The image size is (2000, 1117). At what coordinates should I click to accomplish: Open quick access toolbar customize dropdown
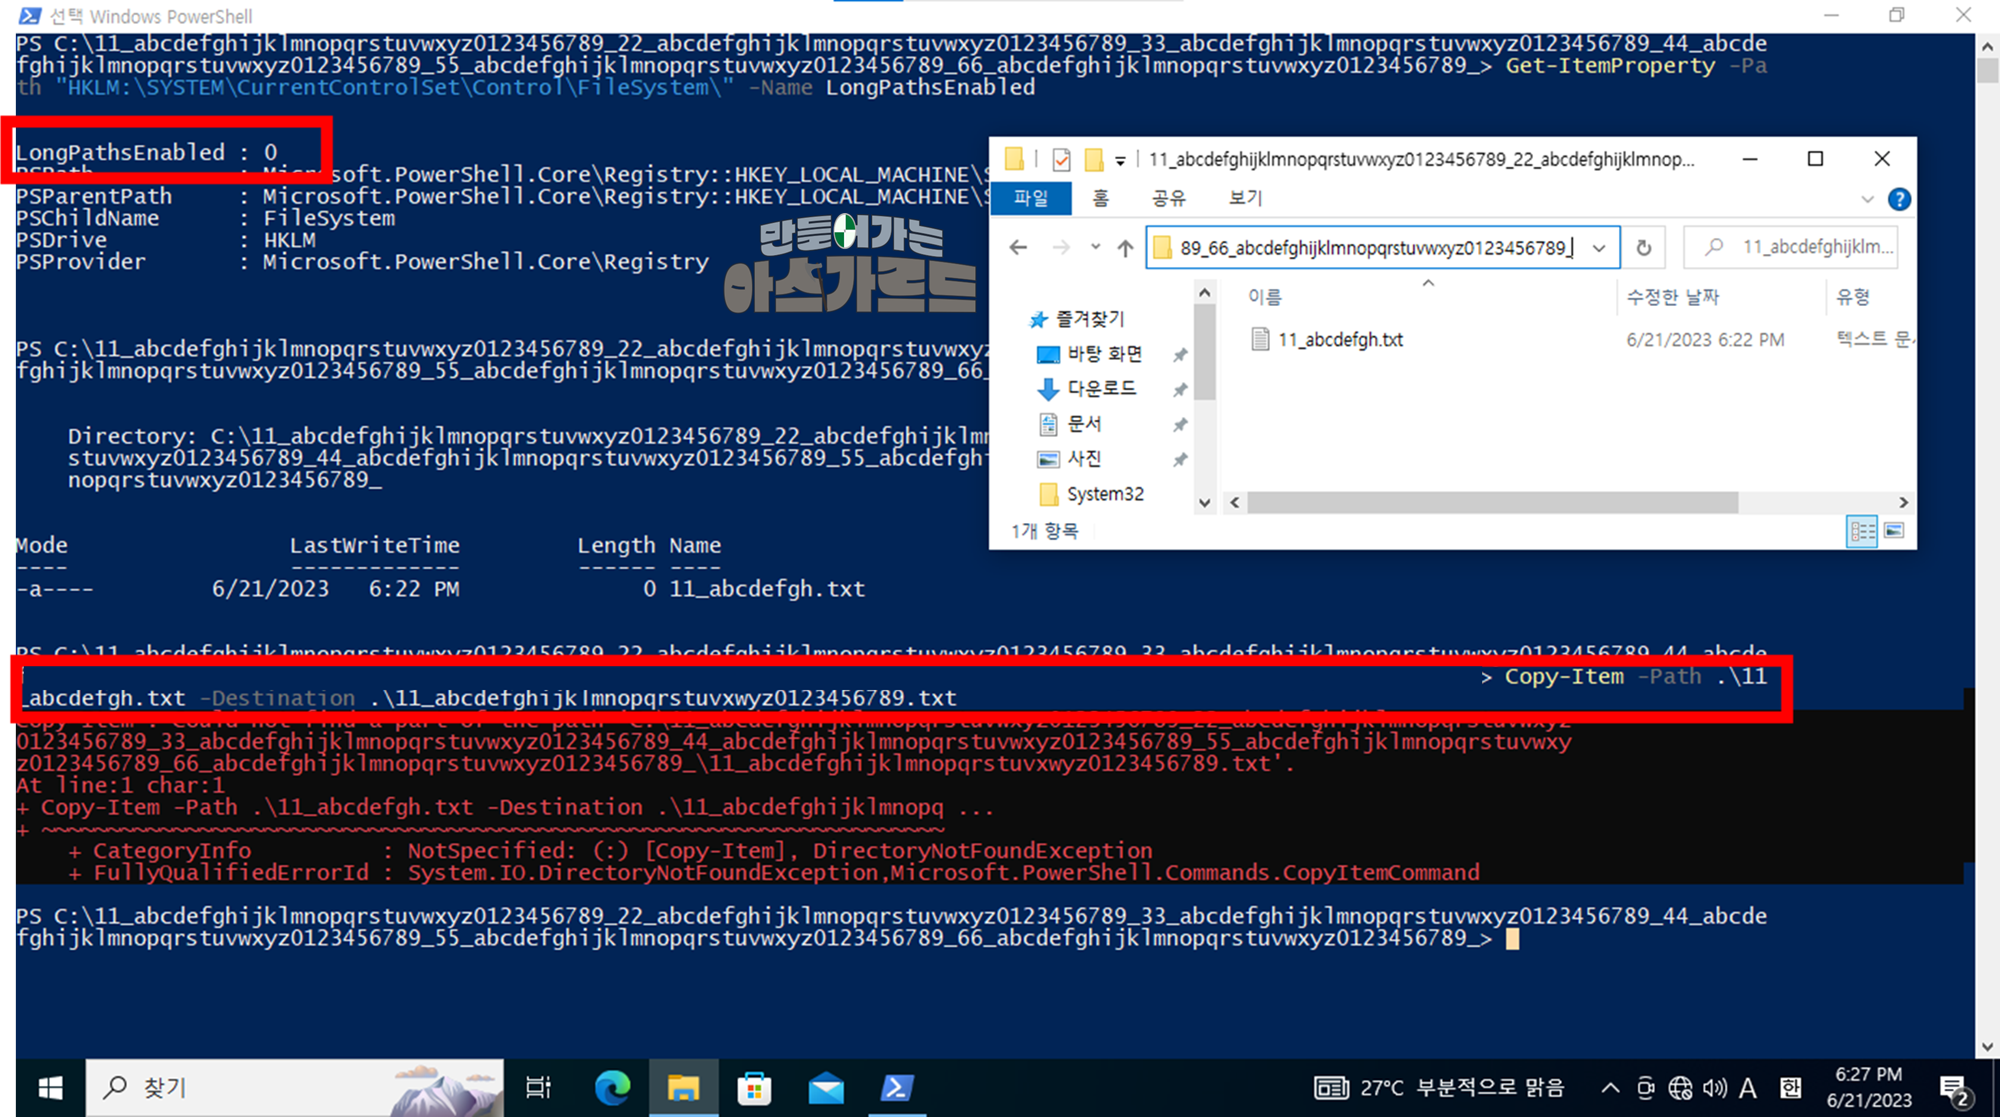(1120, 160)
